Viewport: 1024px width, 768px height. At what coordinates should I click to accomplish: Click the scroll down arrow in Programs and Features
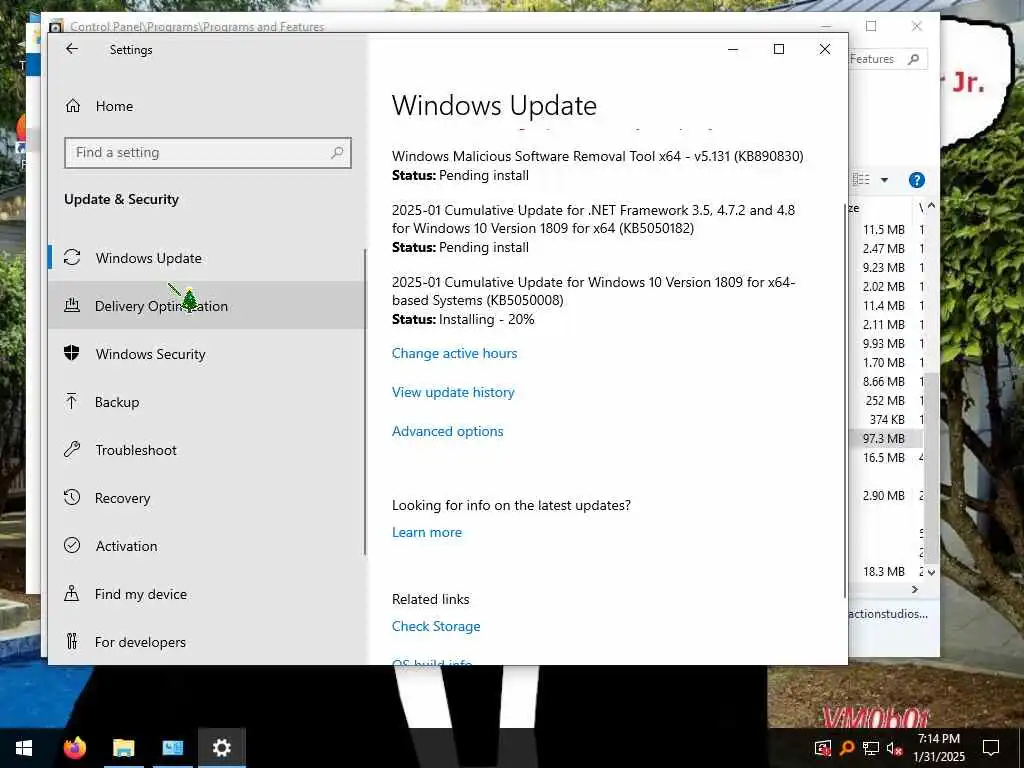tap(932, 572)
